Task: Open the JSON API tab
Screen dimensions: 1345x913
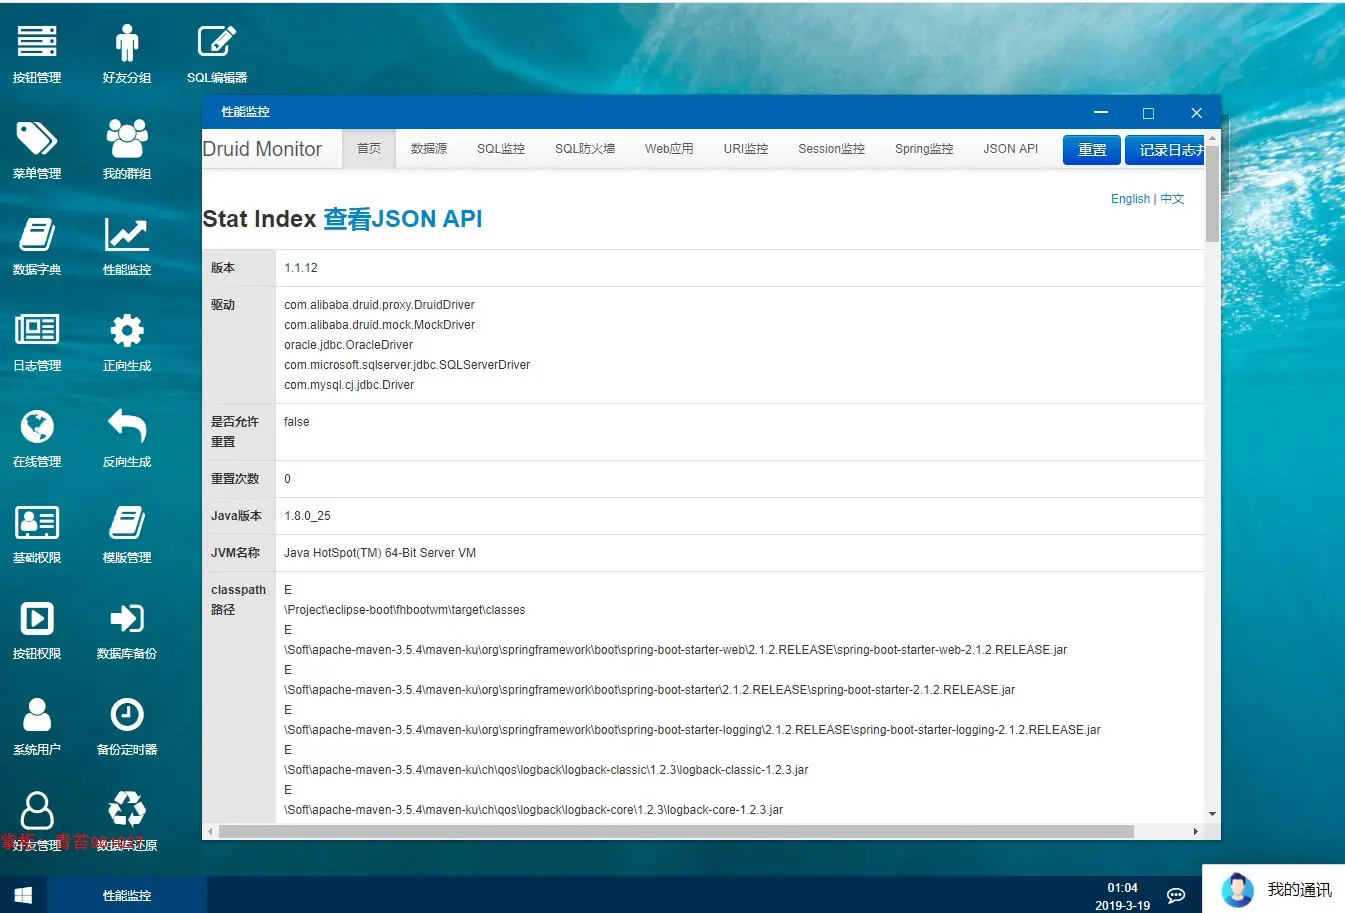Action: tap(1010, 148)
